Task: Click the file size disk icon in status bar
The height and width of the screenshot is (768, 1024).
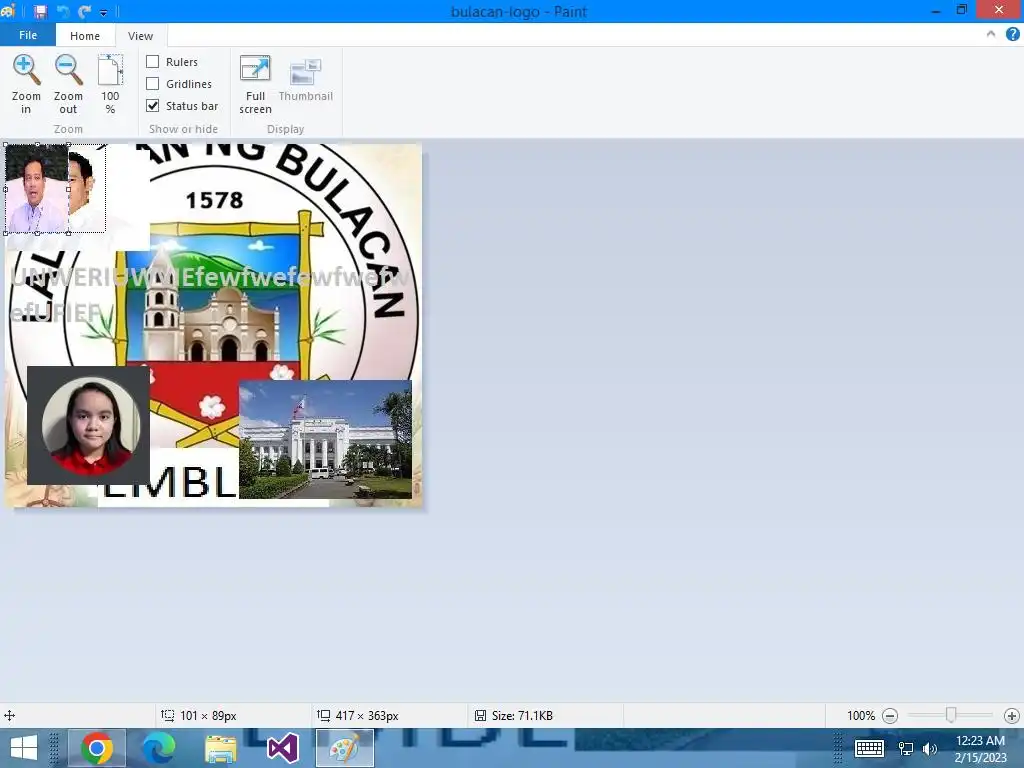Action: pos(480,716)
